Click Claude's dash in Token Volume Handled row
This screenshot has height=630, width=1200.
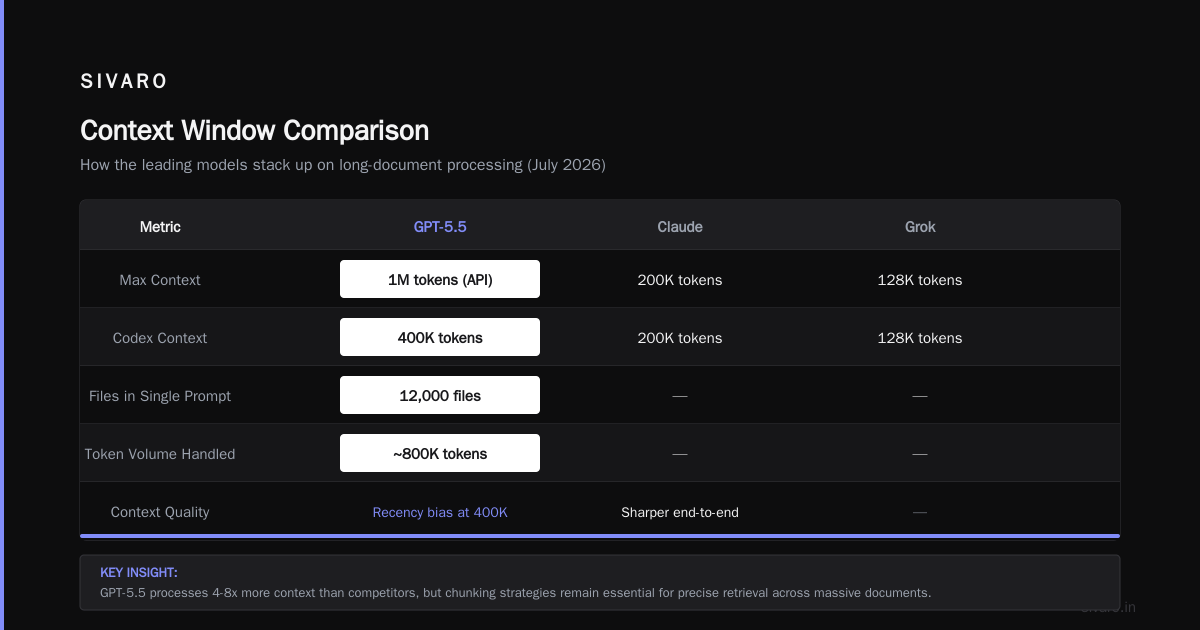click(x=680, y=454)
